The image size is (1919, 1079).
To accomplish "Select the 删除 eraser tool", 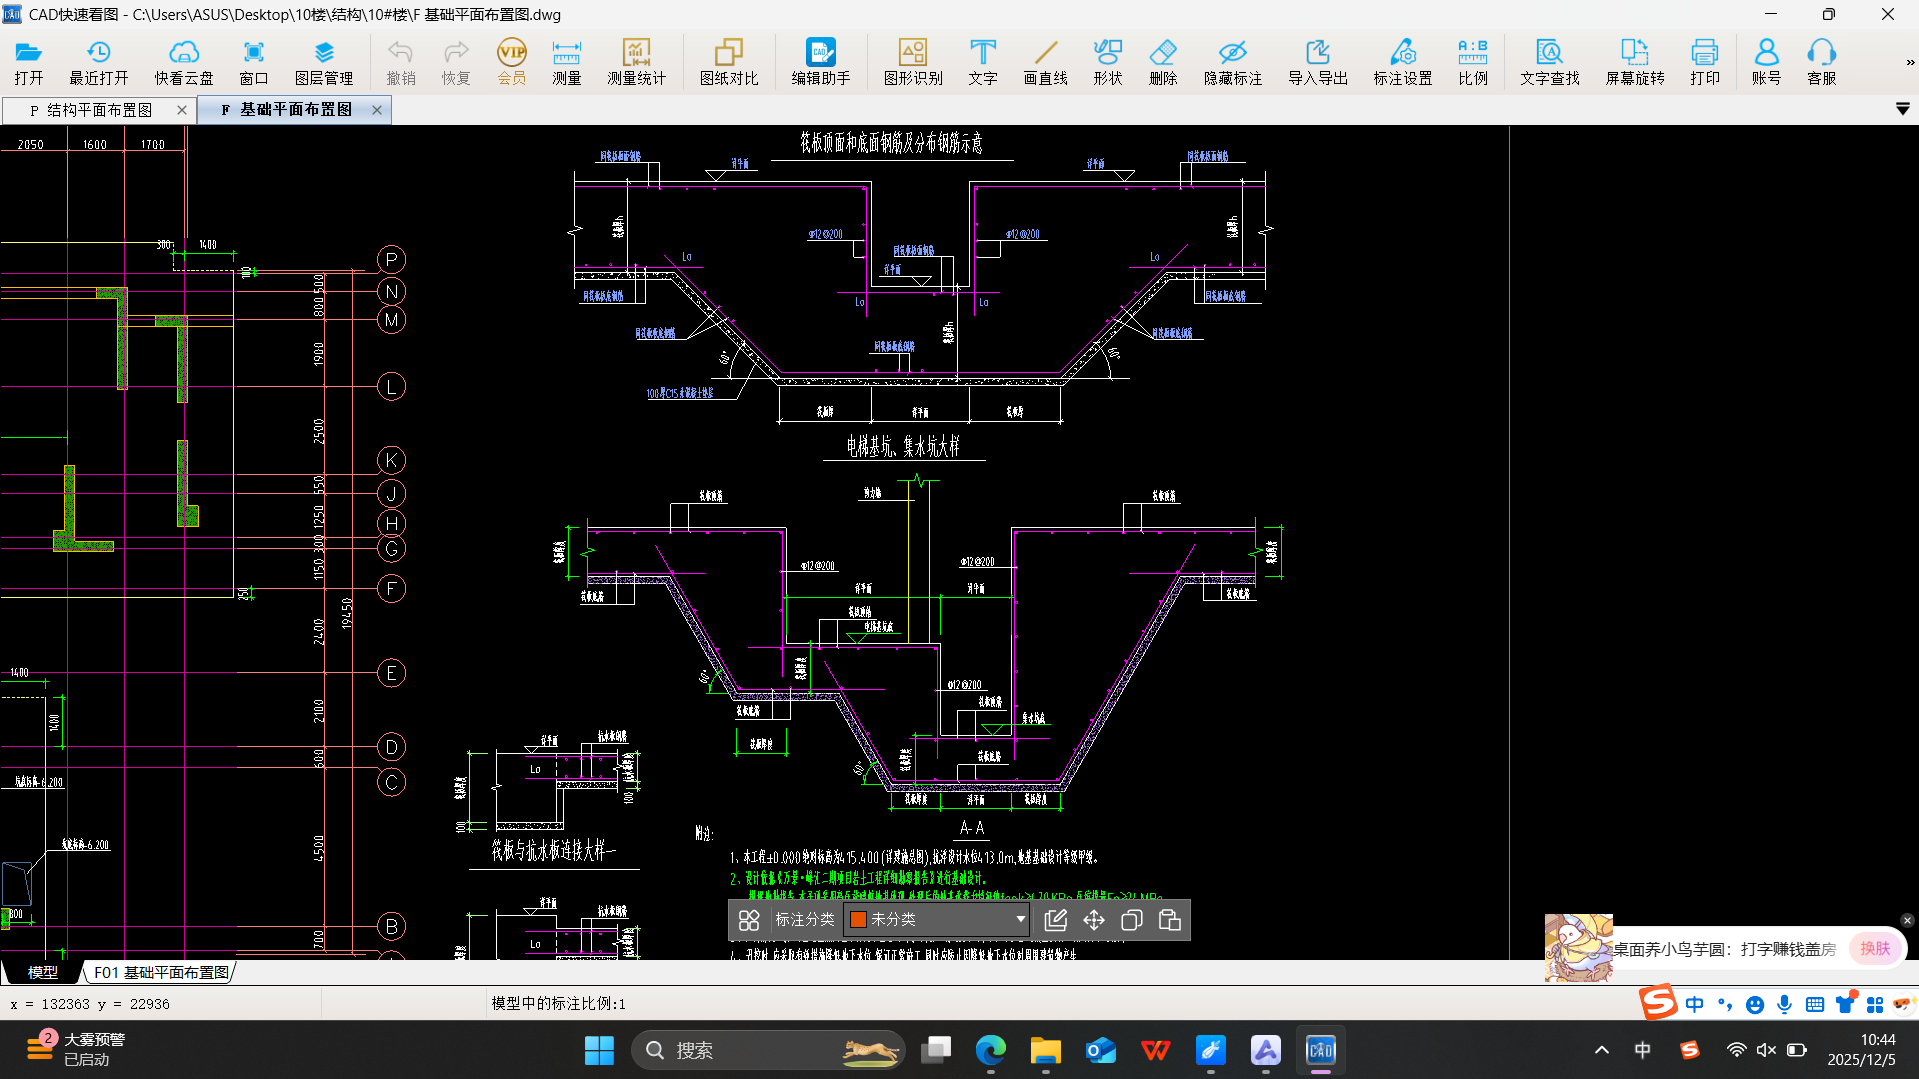I will pos(1163,62).
